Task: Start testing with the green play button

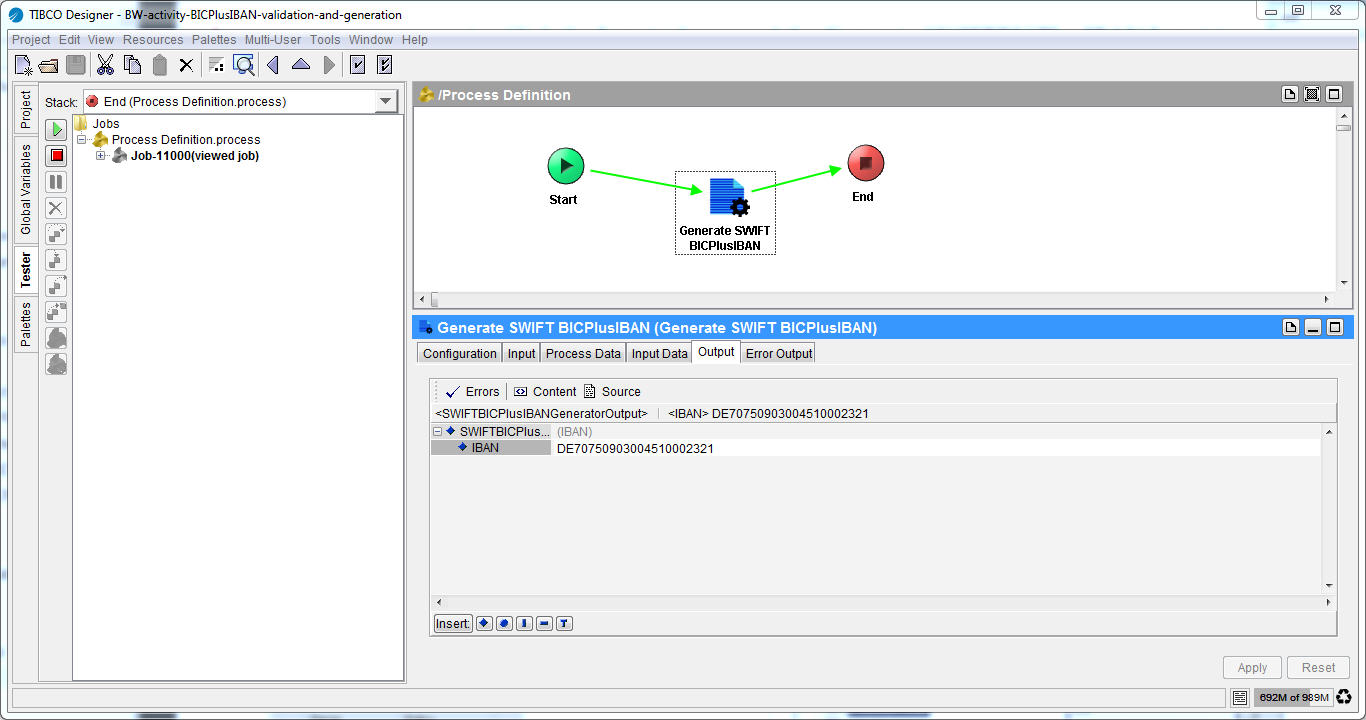Action: [56, 129]
